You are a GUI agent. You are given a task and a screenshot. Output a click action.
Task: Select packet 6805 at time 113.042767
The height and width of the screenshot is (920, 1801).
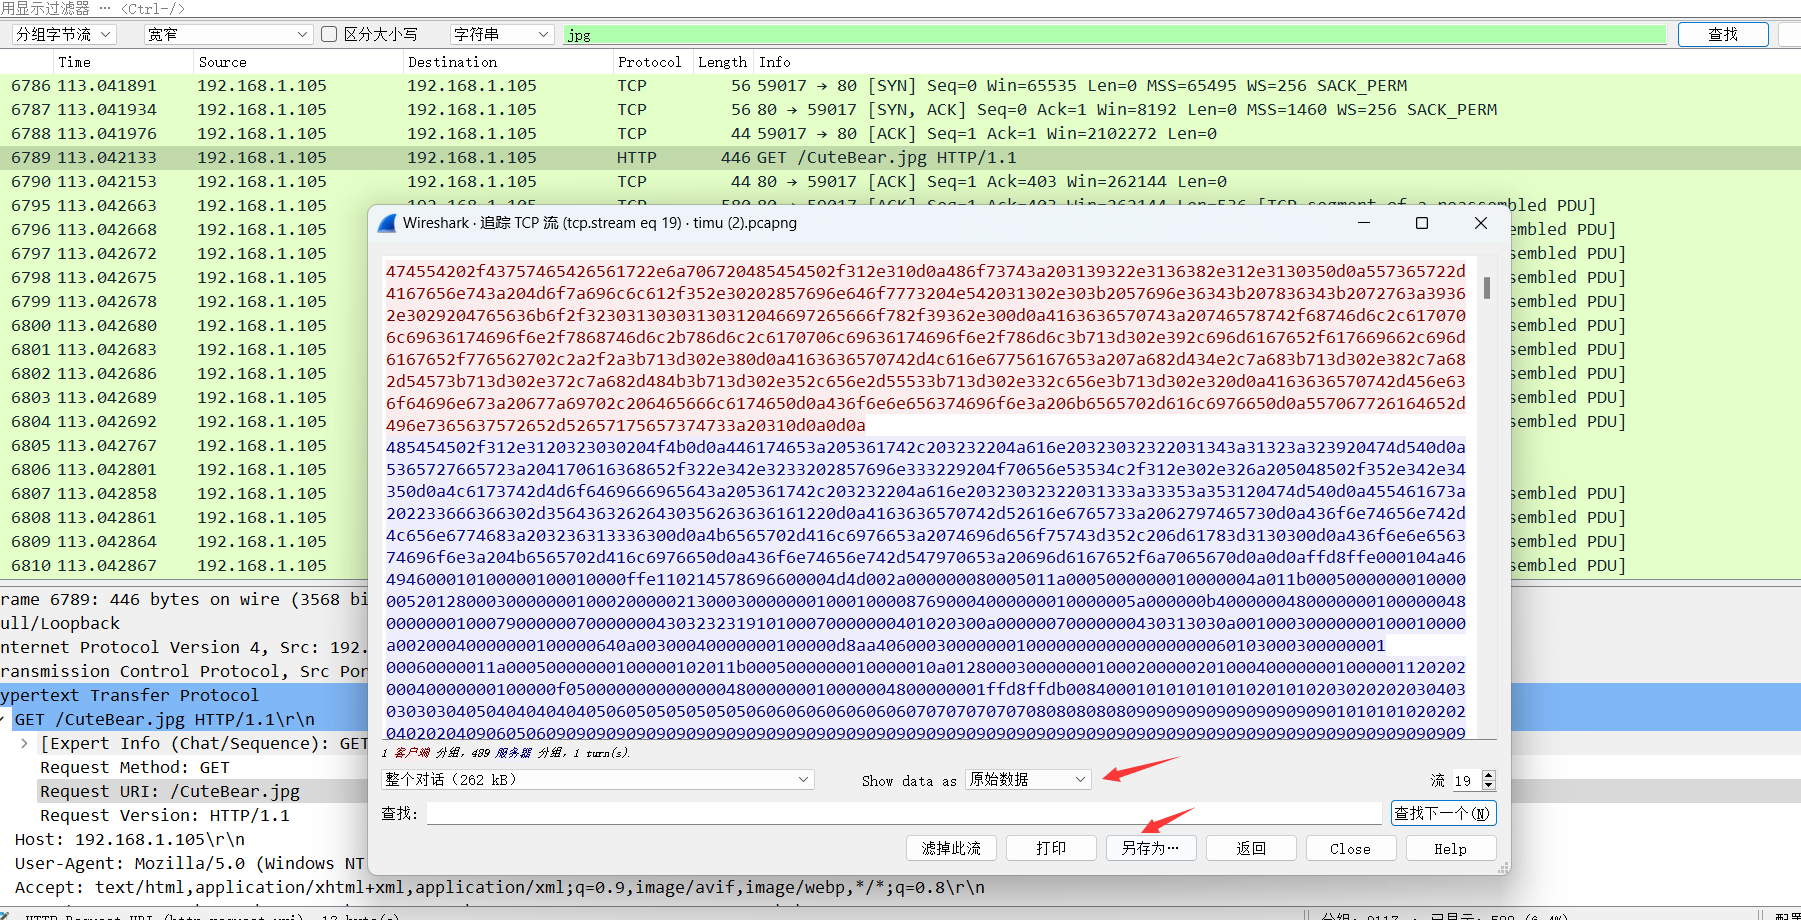pos(184,446)
